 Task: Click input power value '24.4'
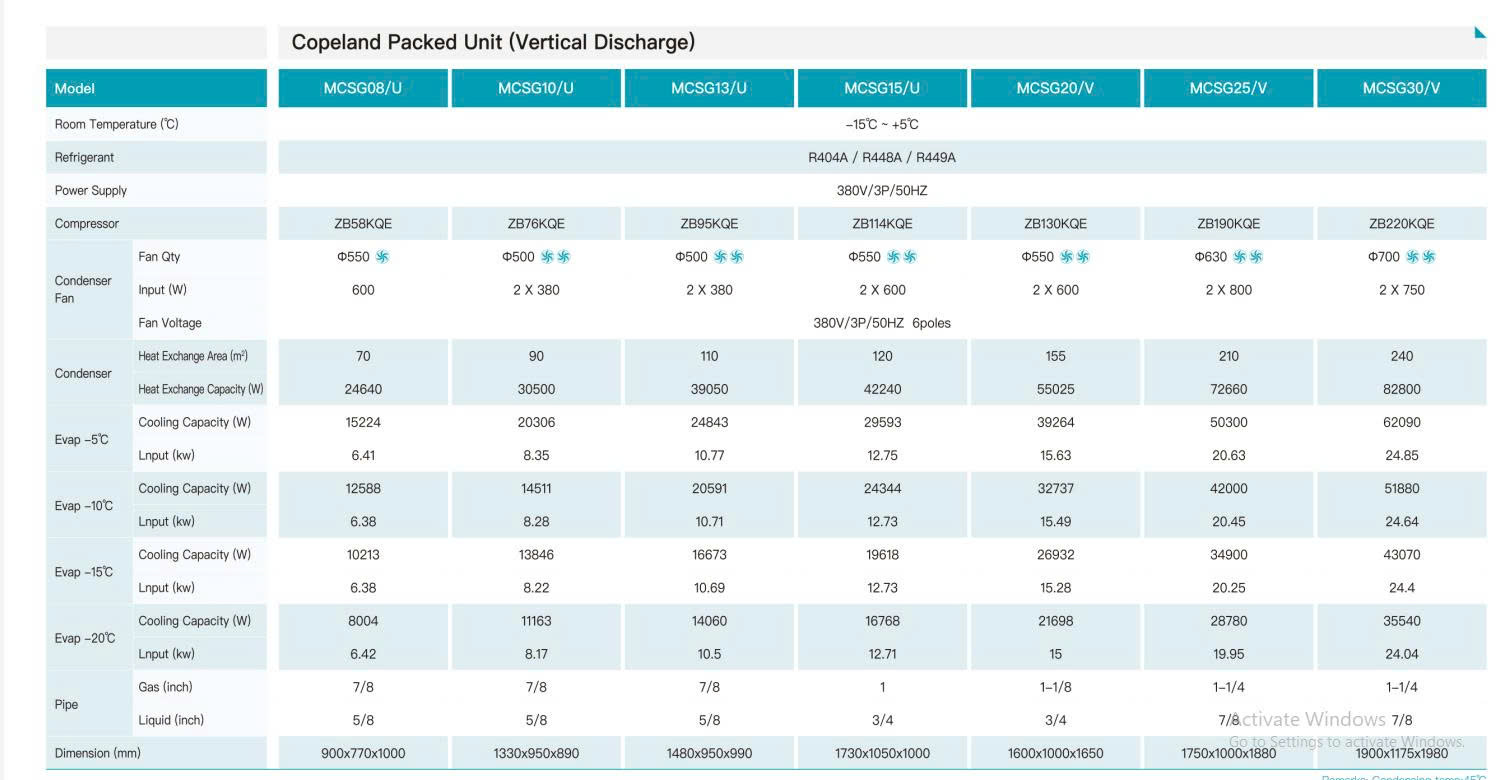[1401, 587]
